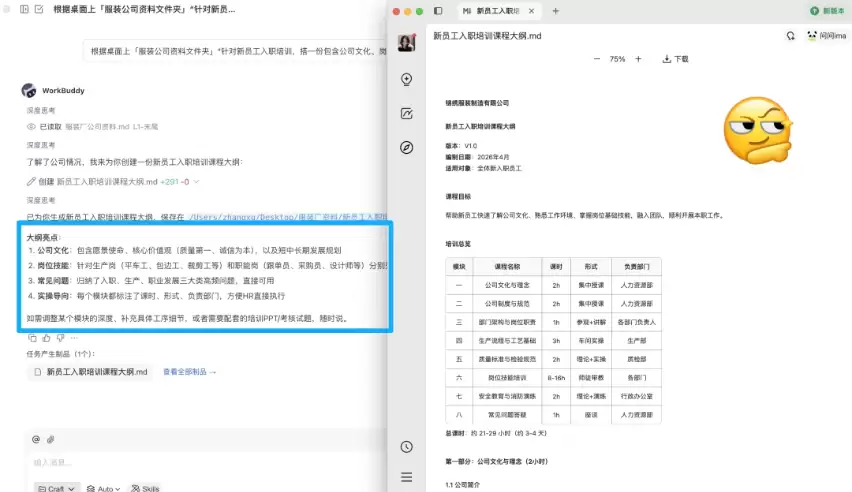Click the 问问ima button
852x492 pixels.
tap(826, 36)
